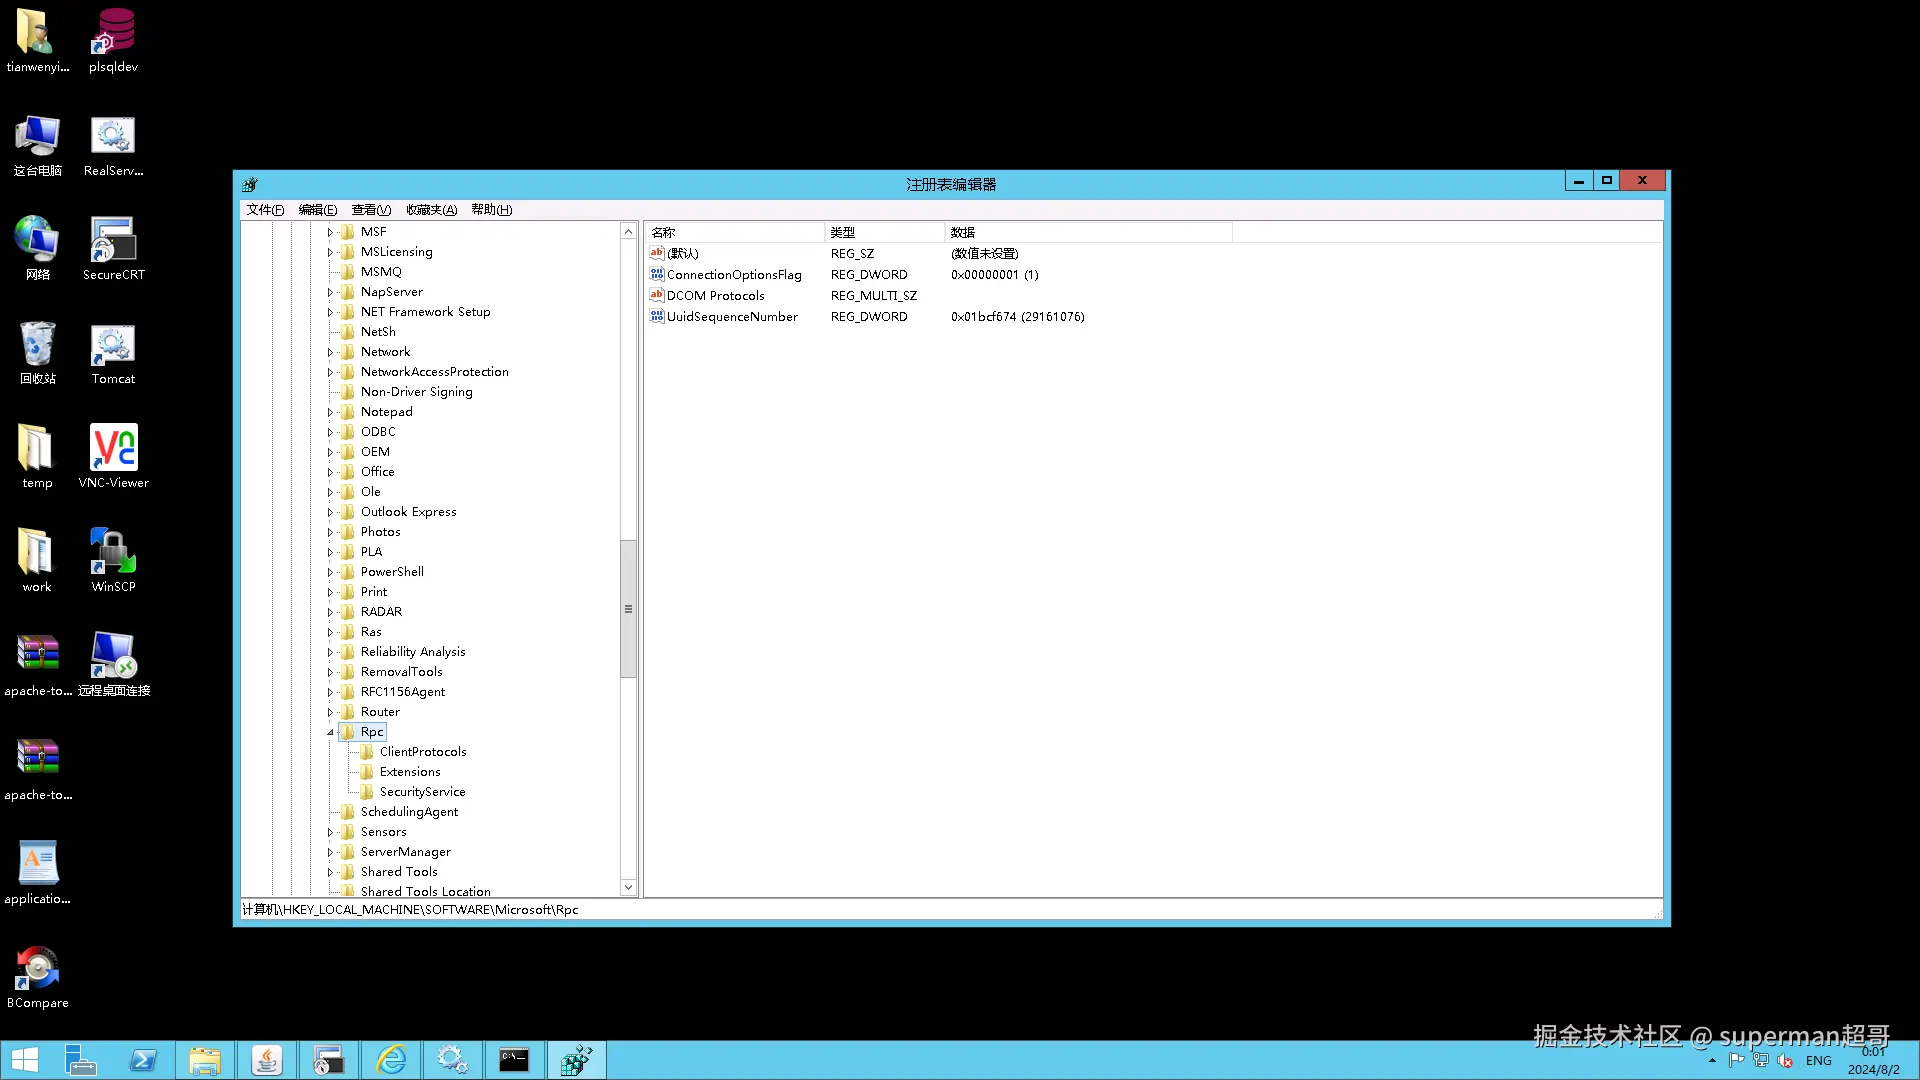1920x1080 pixels.
Task: Expand the Office registry key
Action: [x=330, y=472]
